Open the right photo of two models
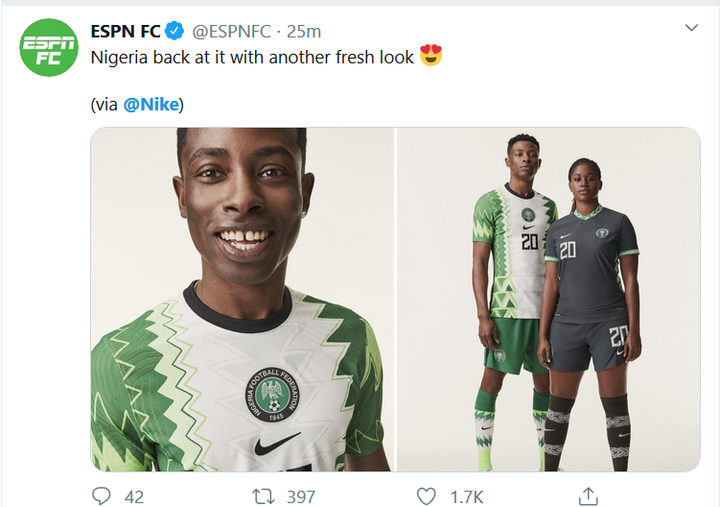 [548, 299]
